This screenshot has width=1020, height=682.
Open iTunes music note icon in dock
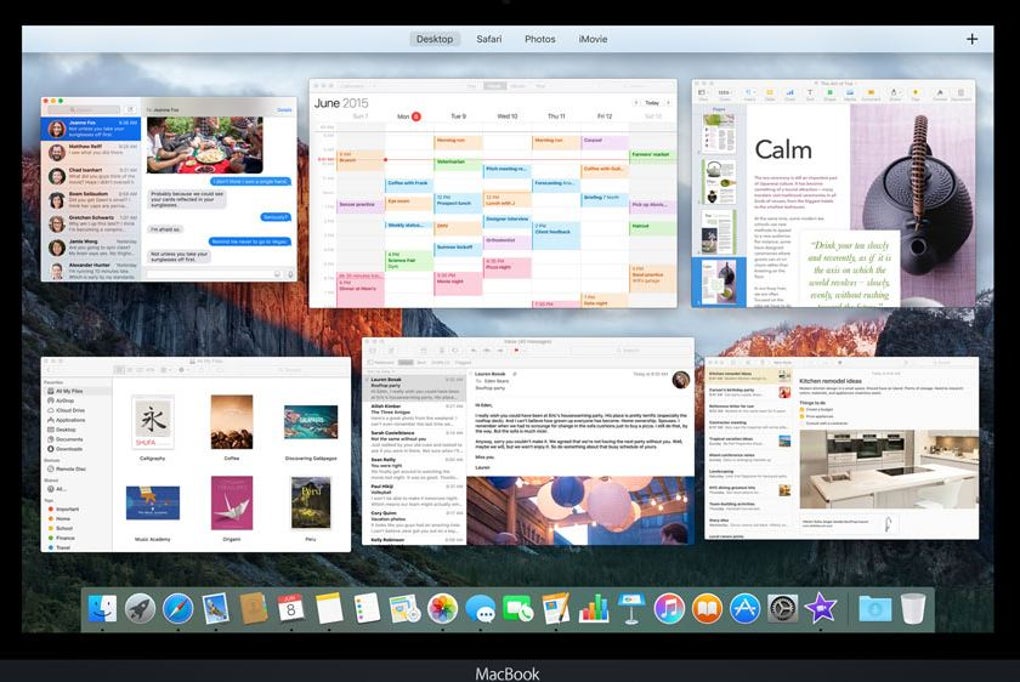[669, 609]
